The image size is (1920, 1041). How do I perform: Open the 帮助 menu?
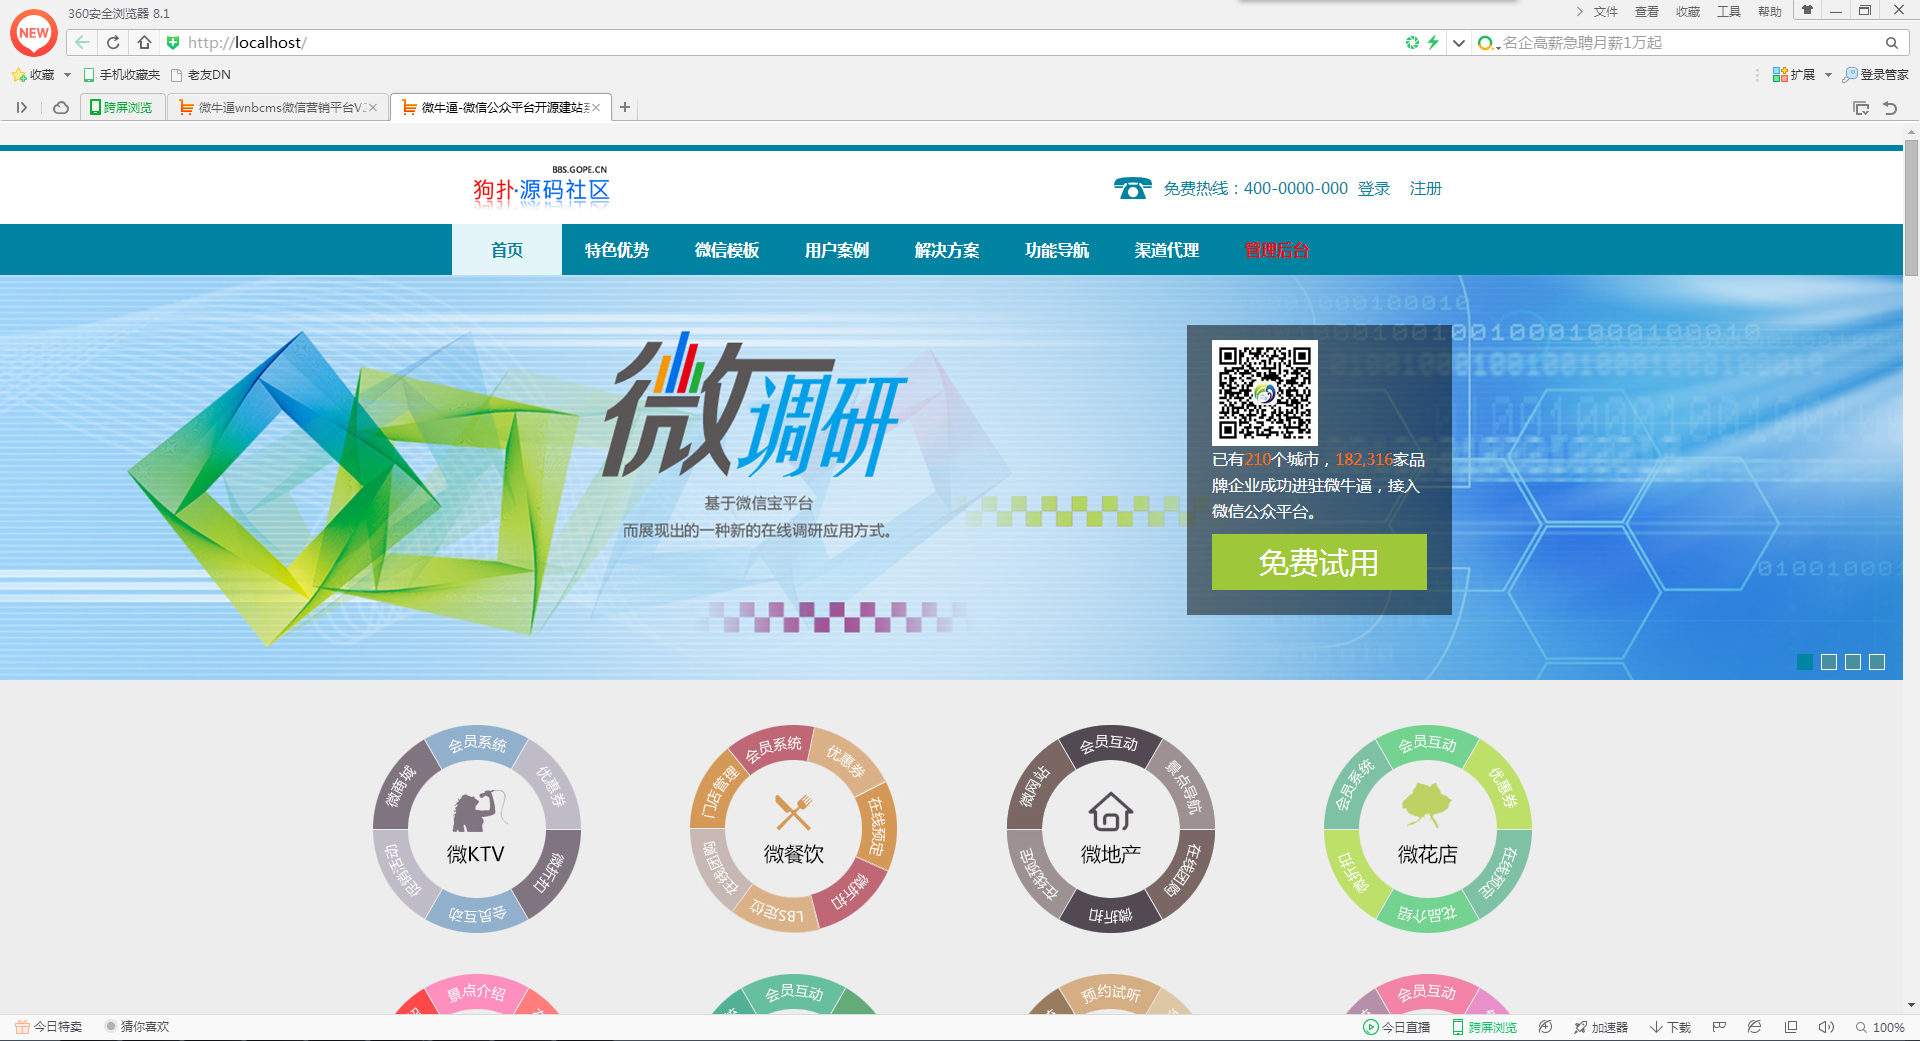(x=1770, y=11)
